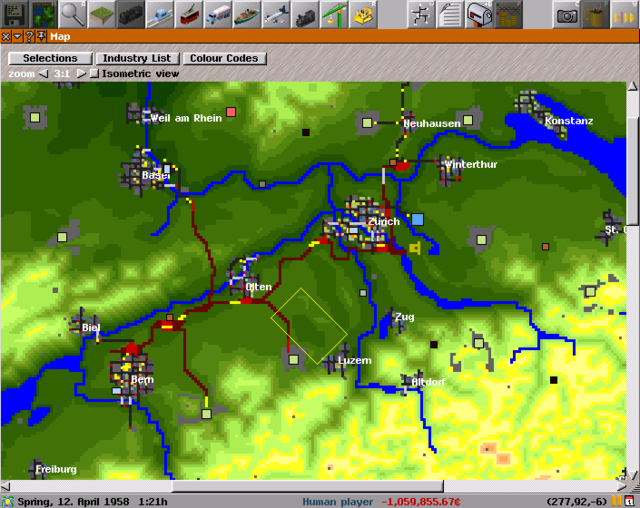640x508 pixels.
Task: Click the Luzern city label
Action: click(x=355, y=360)
